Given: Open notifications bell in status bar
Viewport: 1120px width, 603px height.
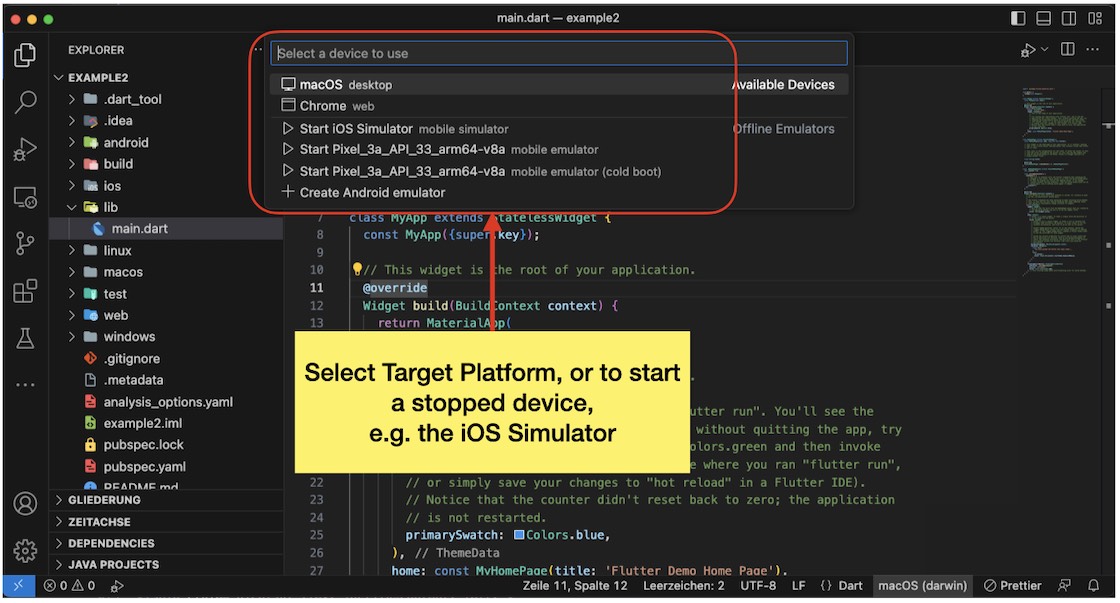Looking at the screenshot, I should (x=1094, y=586).
